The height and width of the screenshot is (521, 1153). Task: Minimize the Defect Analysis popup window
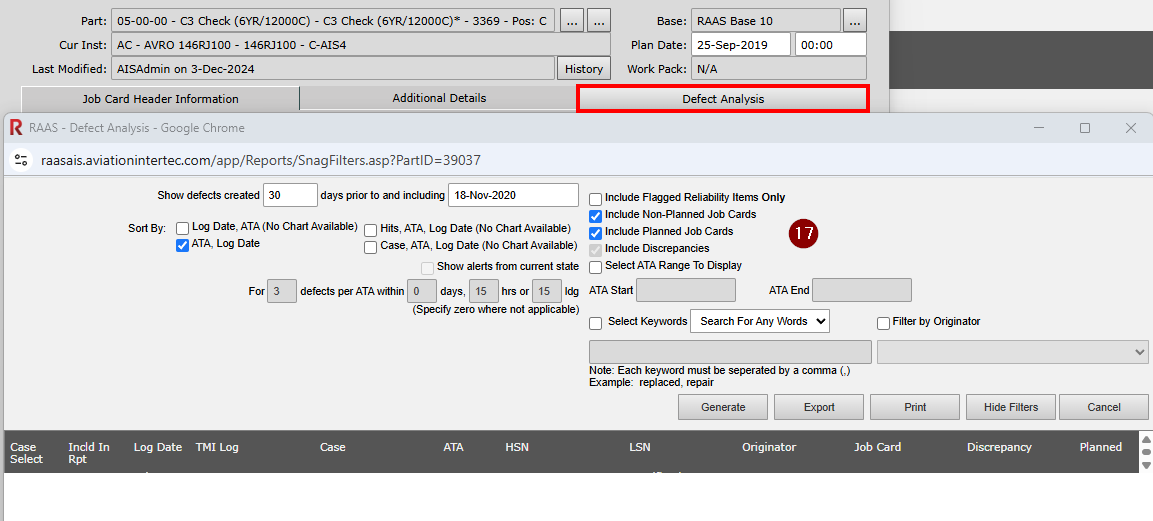tap(1039, 128)
